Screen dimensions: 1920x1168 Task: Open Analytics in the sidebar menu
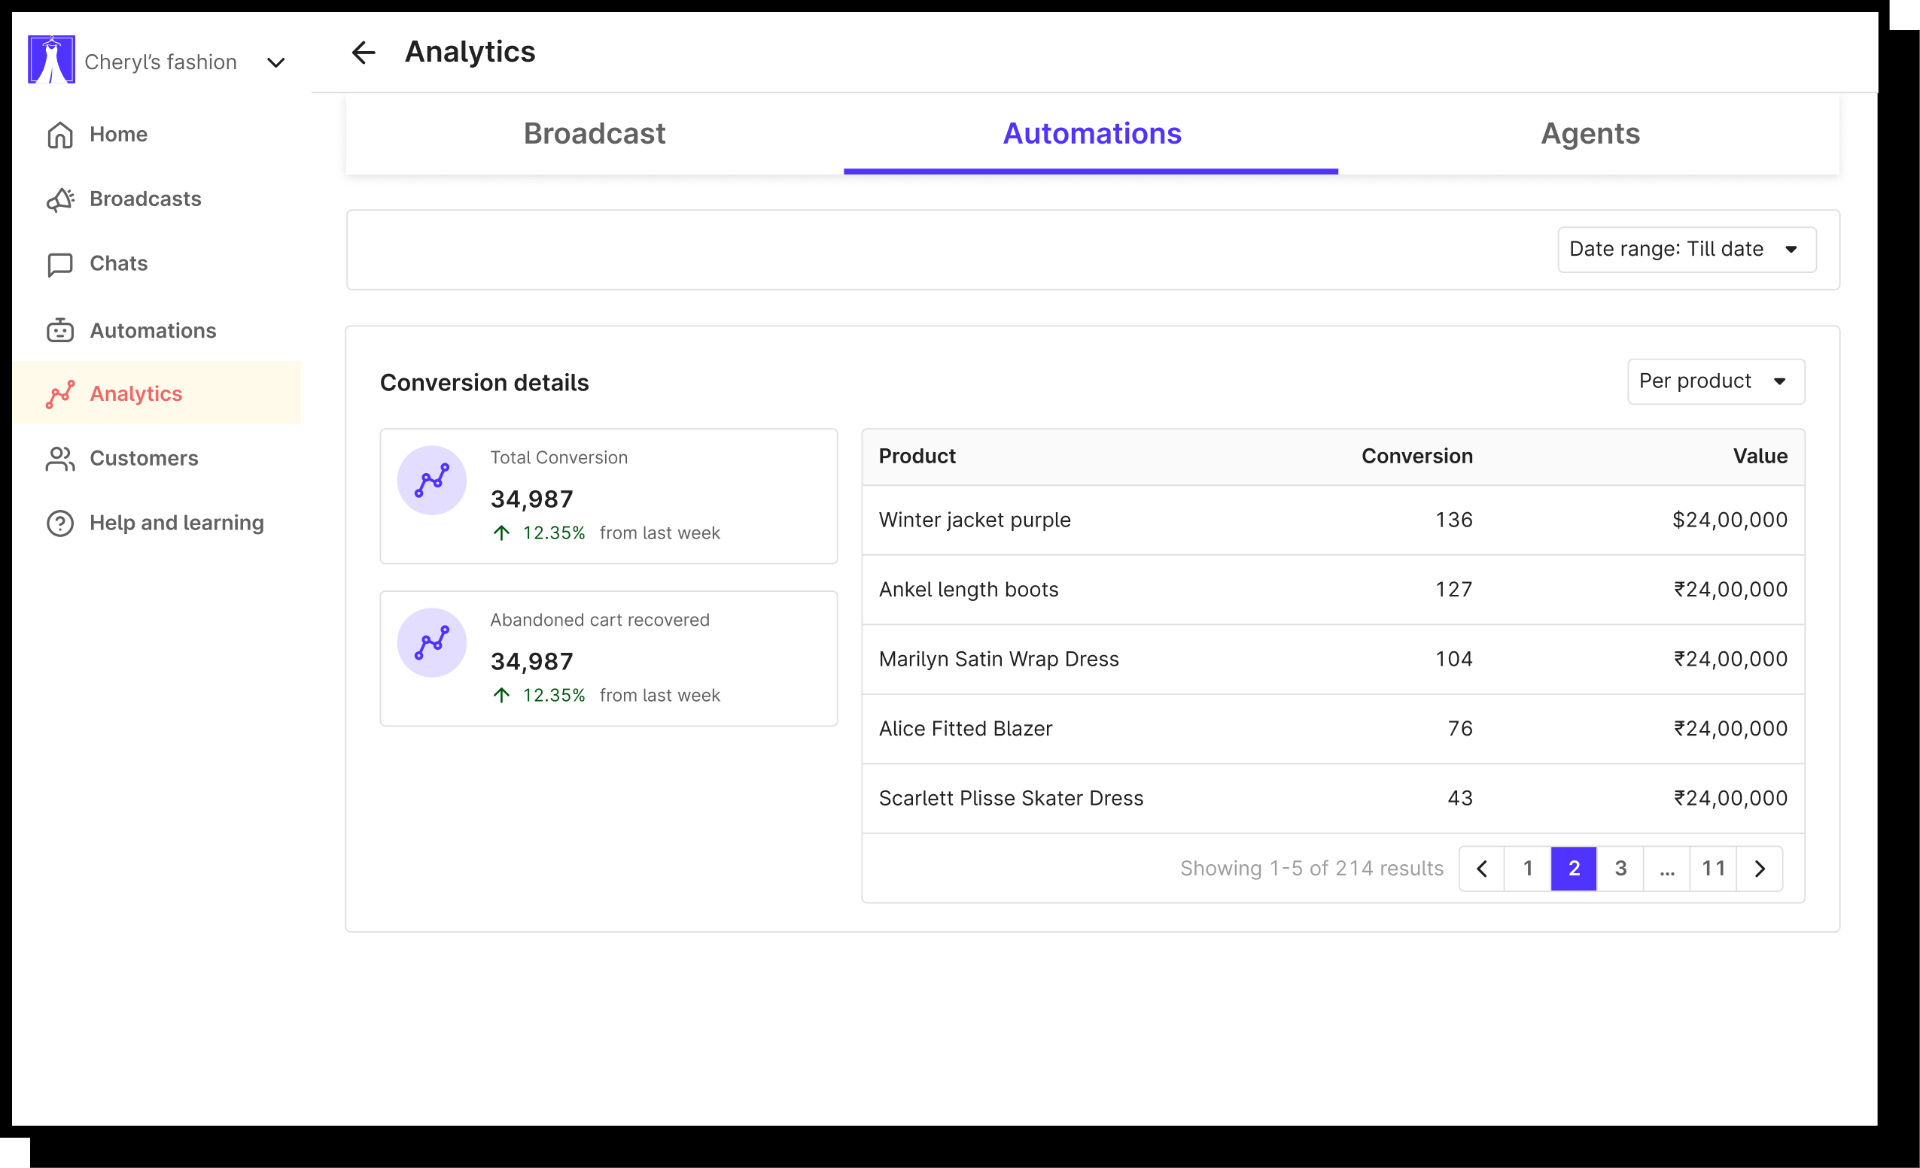tap(136, 394)
